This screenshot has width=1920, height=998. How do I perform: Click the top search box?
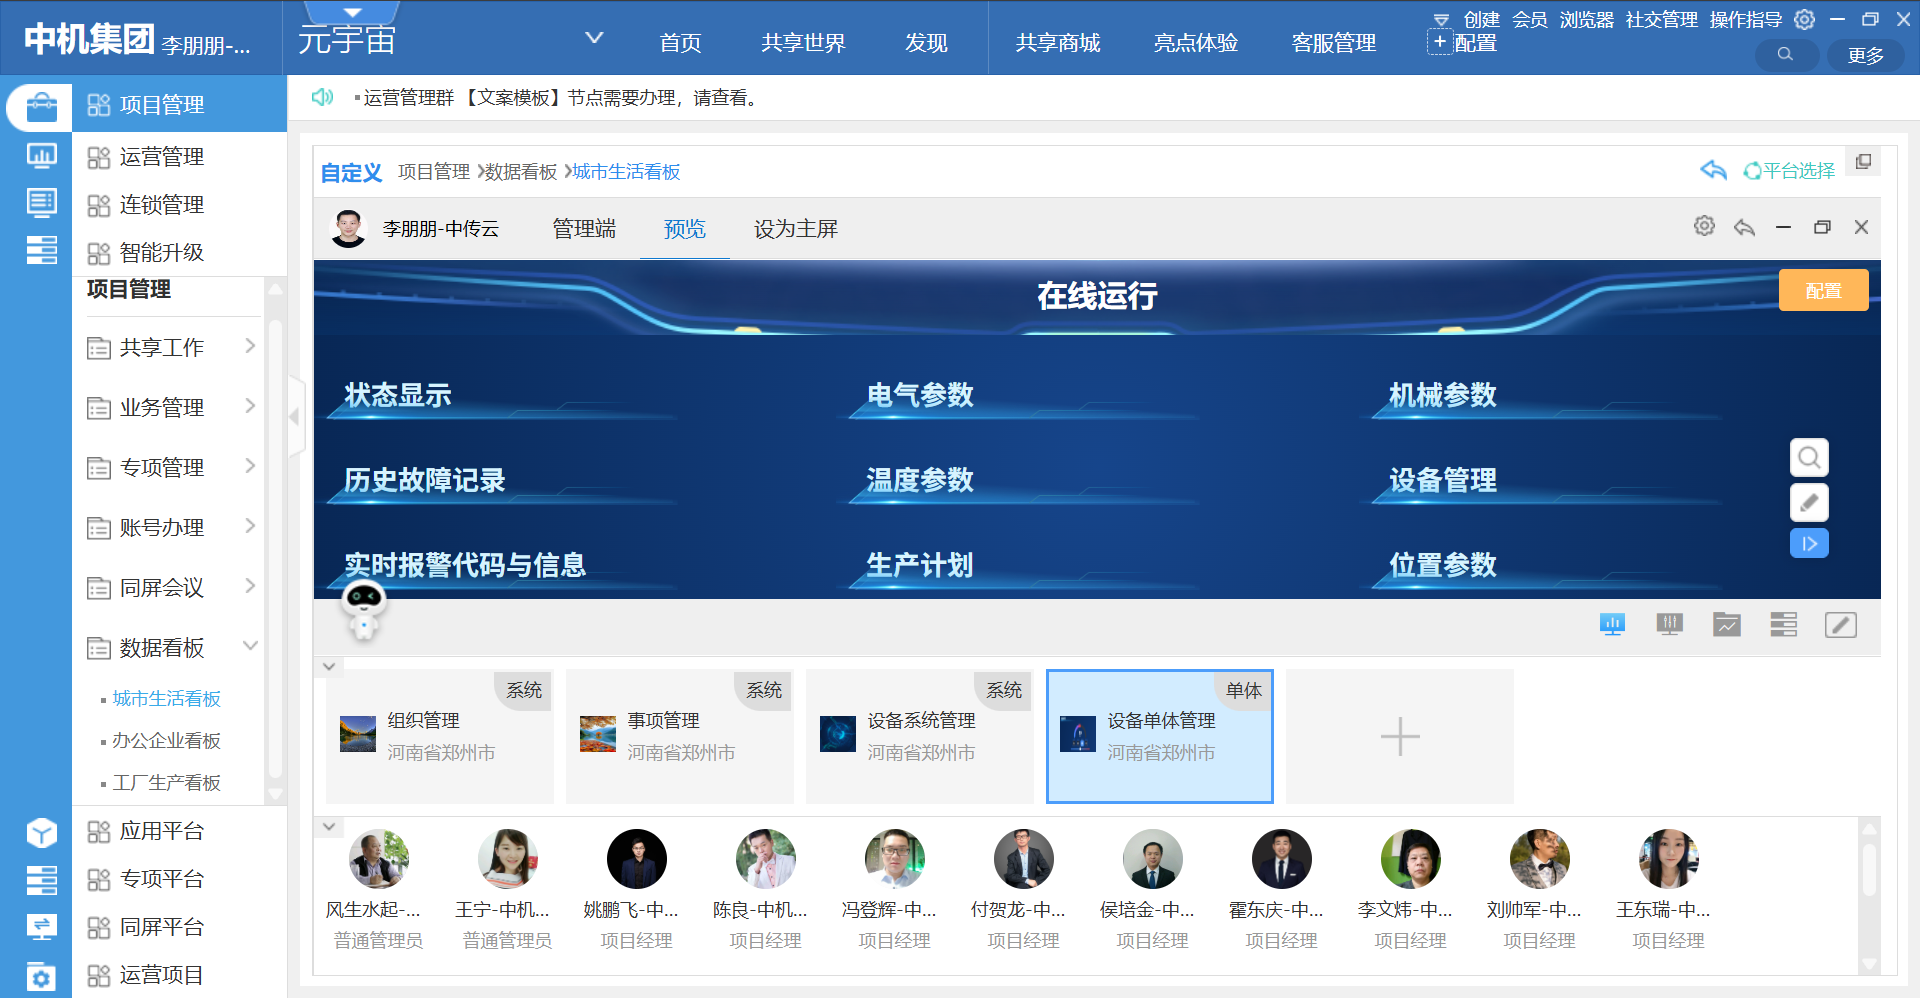point(1786,55)
